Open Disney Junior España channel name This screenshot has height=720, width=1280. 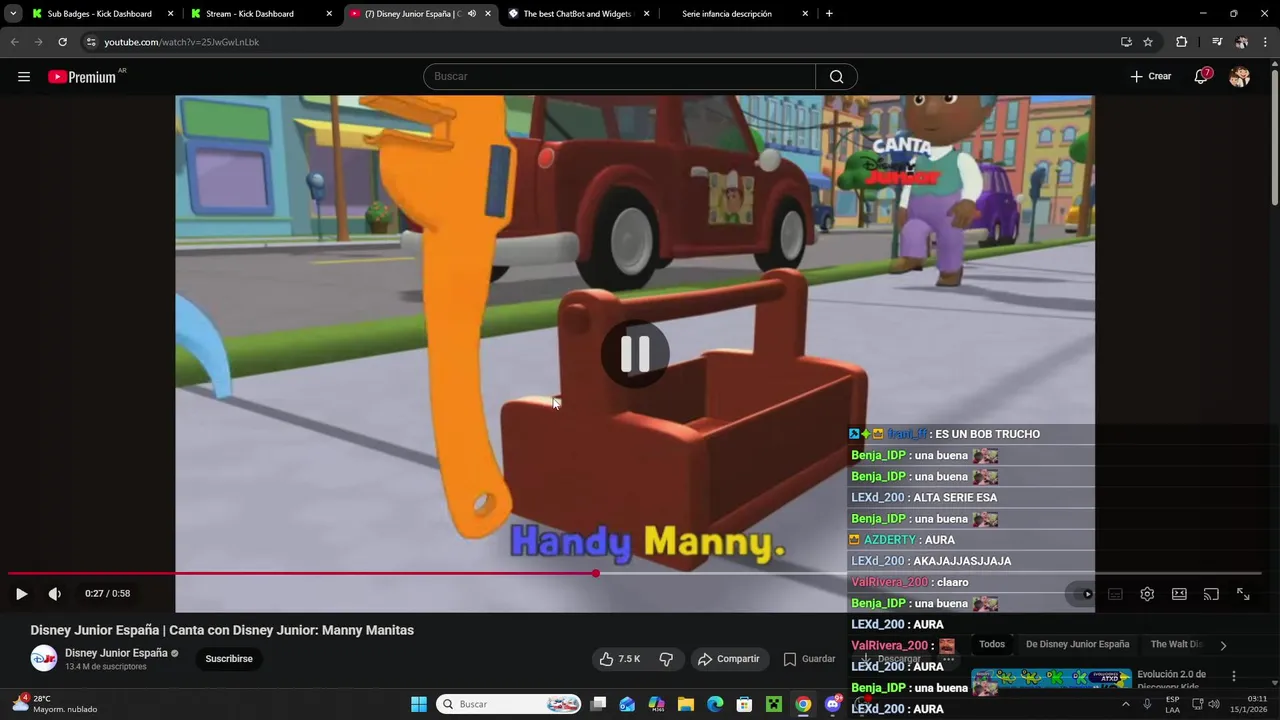pos(116,653)
